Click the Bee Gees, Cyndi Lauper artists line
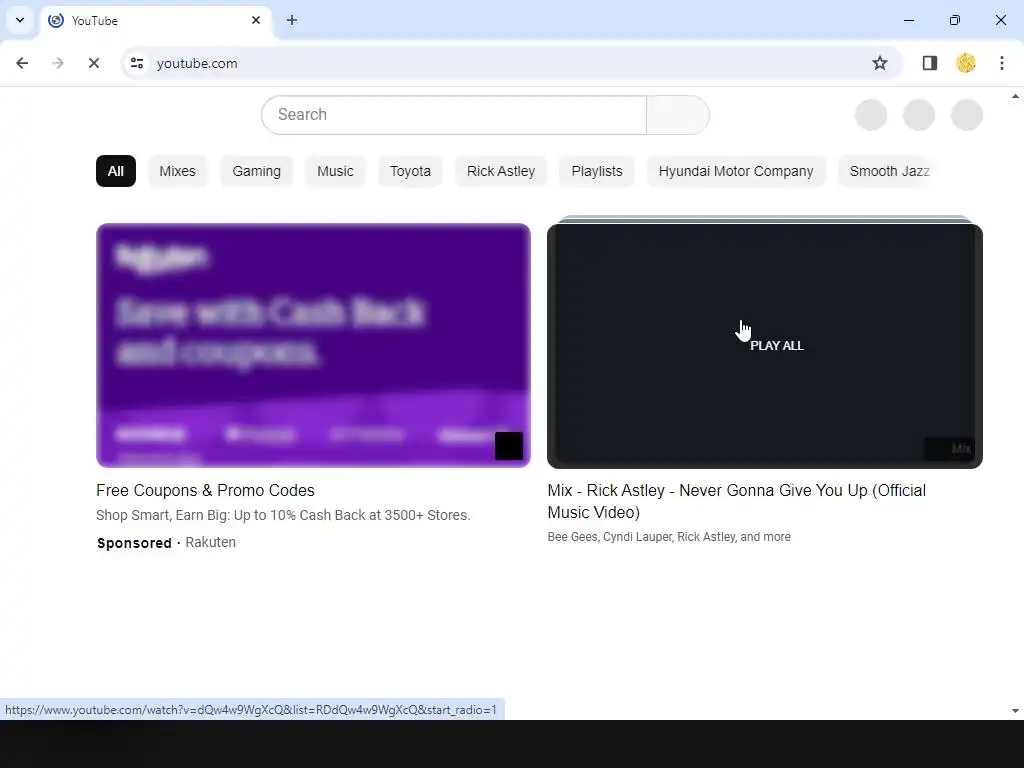The width and height of the screenshot is (1024, 768). point(669,537)
